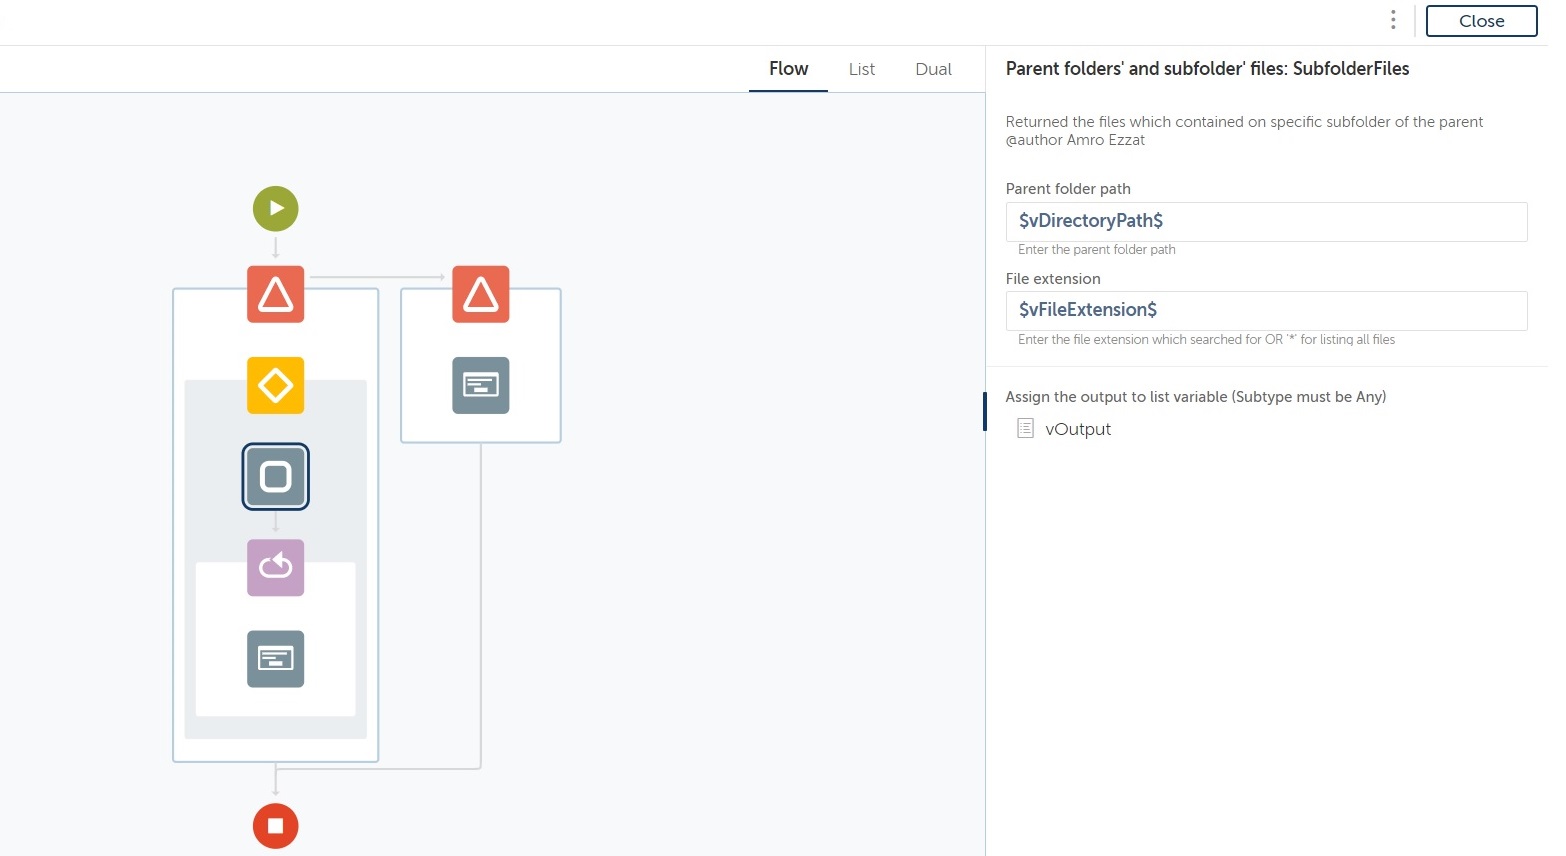This screenshot has height=856, width=1566.
Task: Click the green start node
Action: point(276,209)
